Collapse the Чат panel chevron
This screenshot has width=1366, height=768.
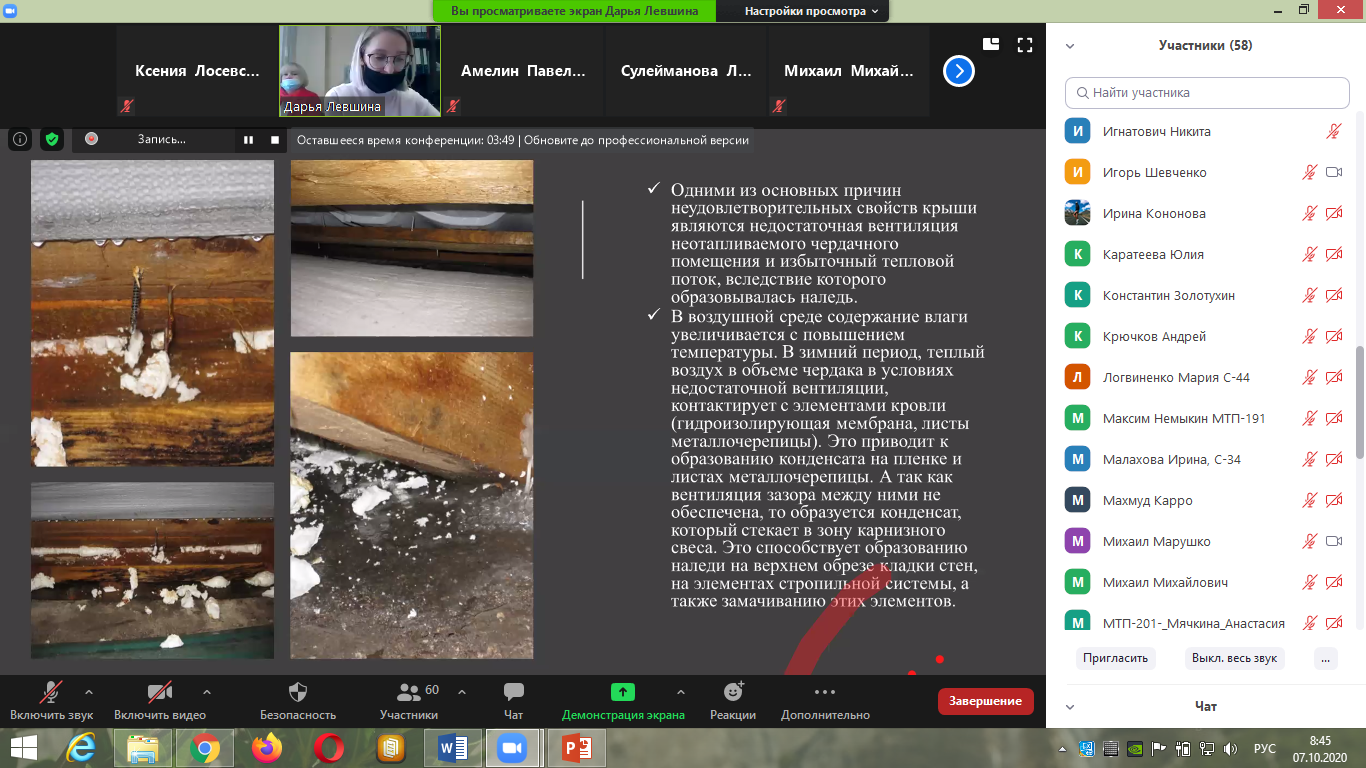(x=1070, y=706)
